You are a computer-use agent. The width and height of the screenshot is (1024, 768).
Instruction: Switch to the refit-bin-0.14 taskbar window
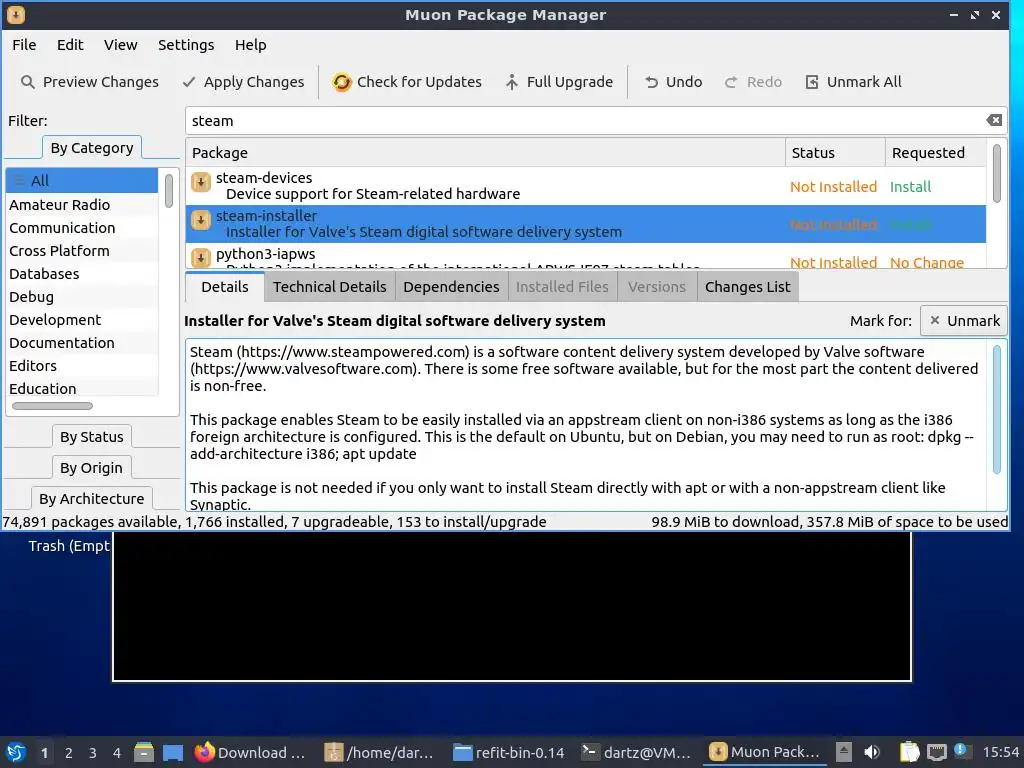pos(509,752)
